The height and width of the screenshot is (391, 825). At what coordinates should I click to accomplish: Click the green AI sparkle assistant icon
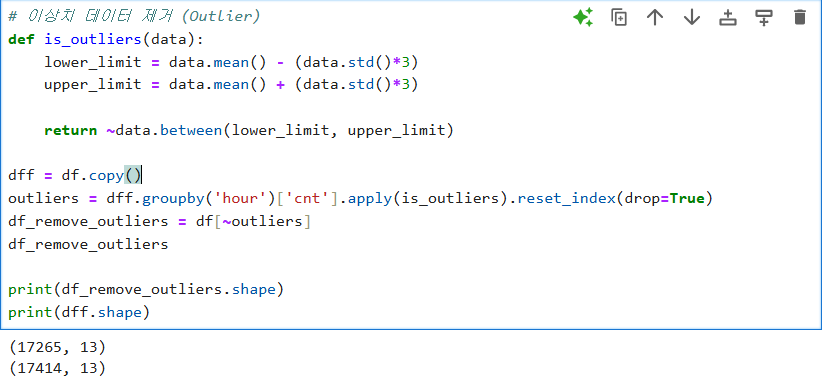pos(583,17)
